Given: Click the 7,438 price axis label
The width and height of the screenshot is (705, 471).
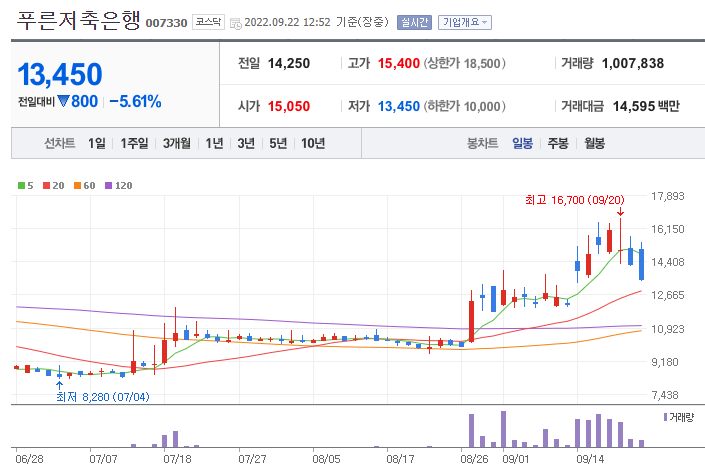Looking at the screenshot, I should click(665, 395).
